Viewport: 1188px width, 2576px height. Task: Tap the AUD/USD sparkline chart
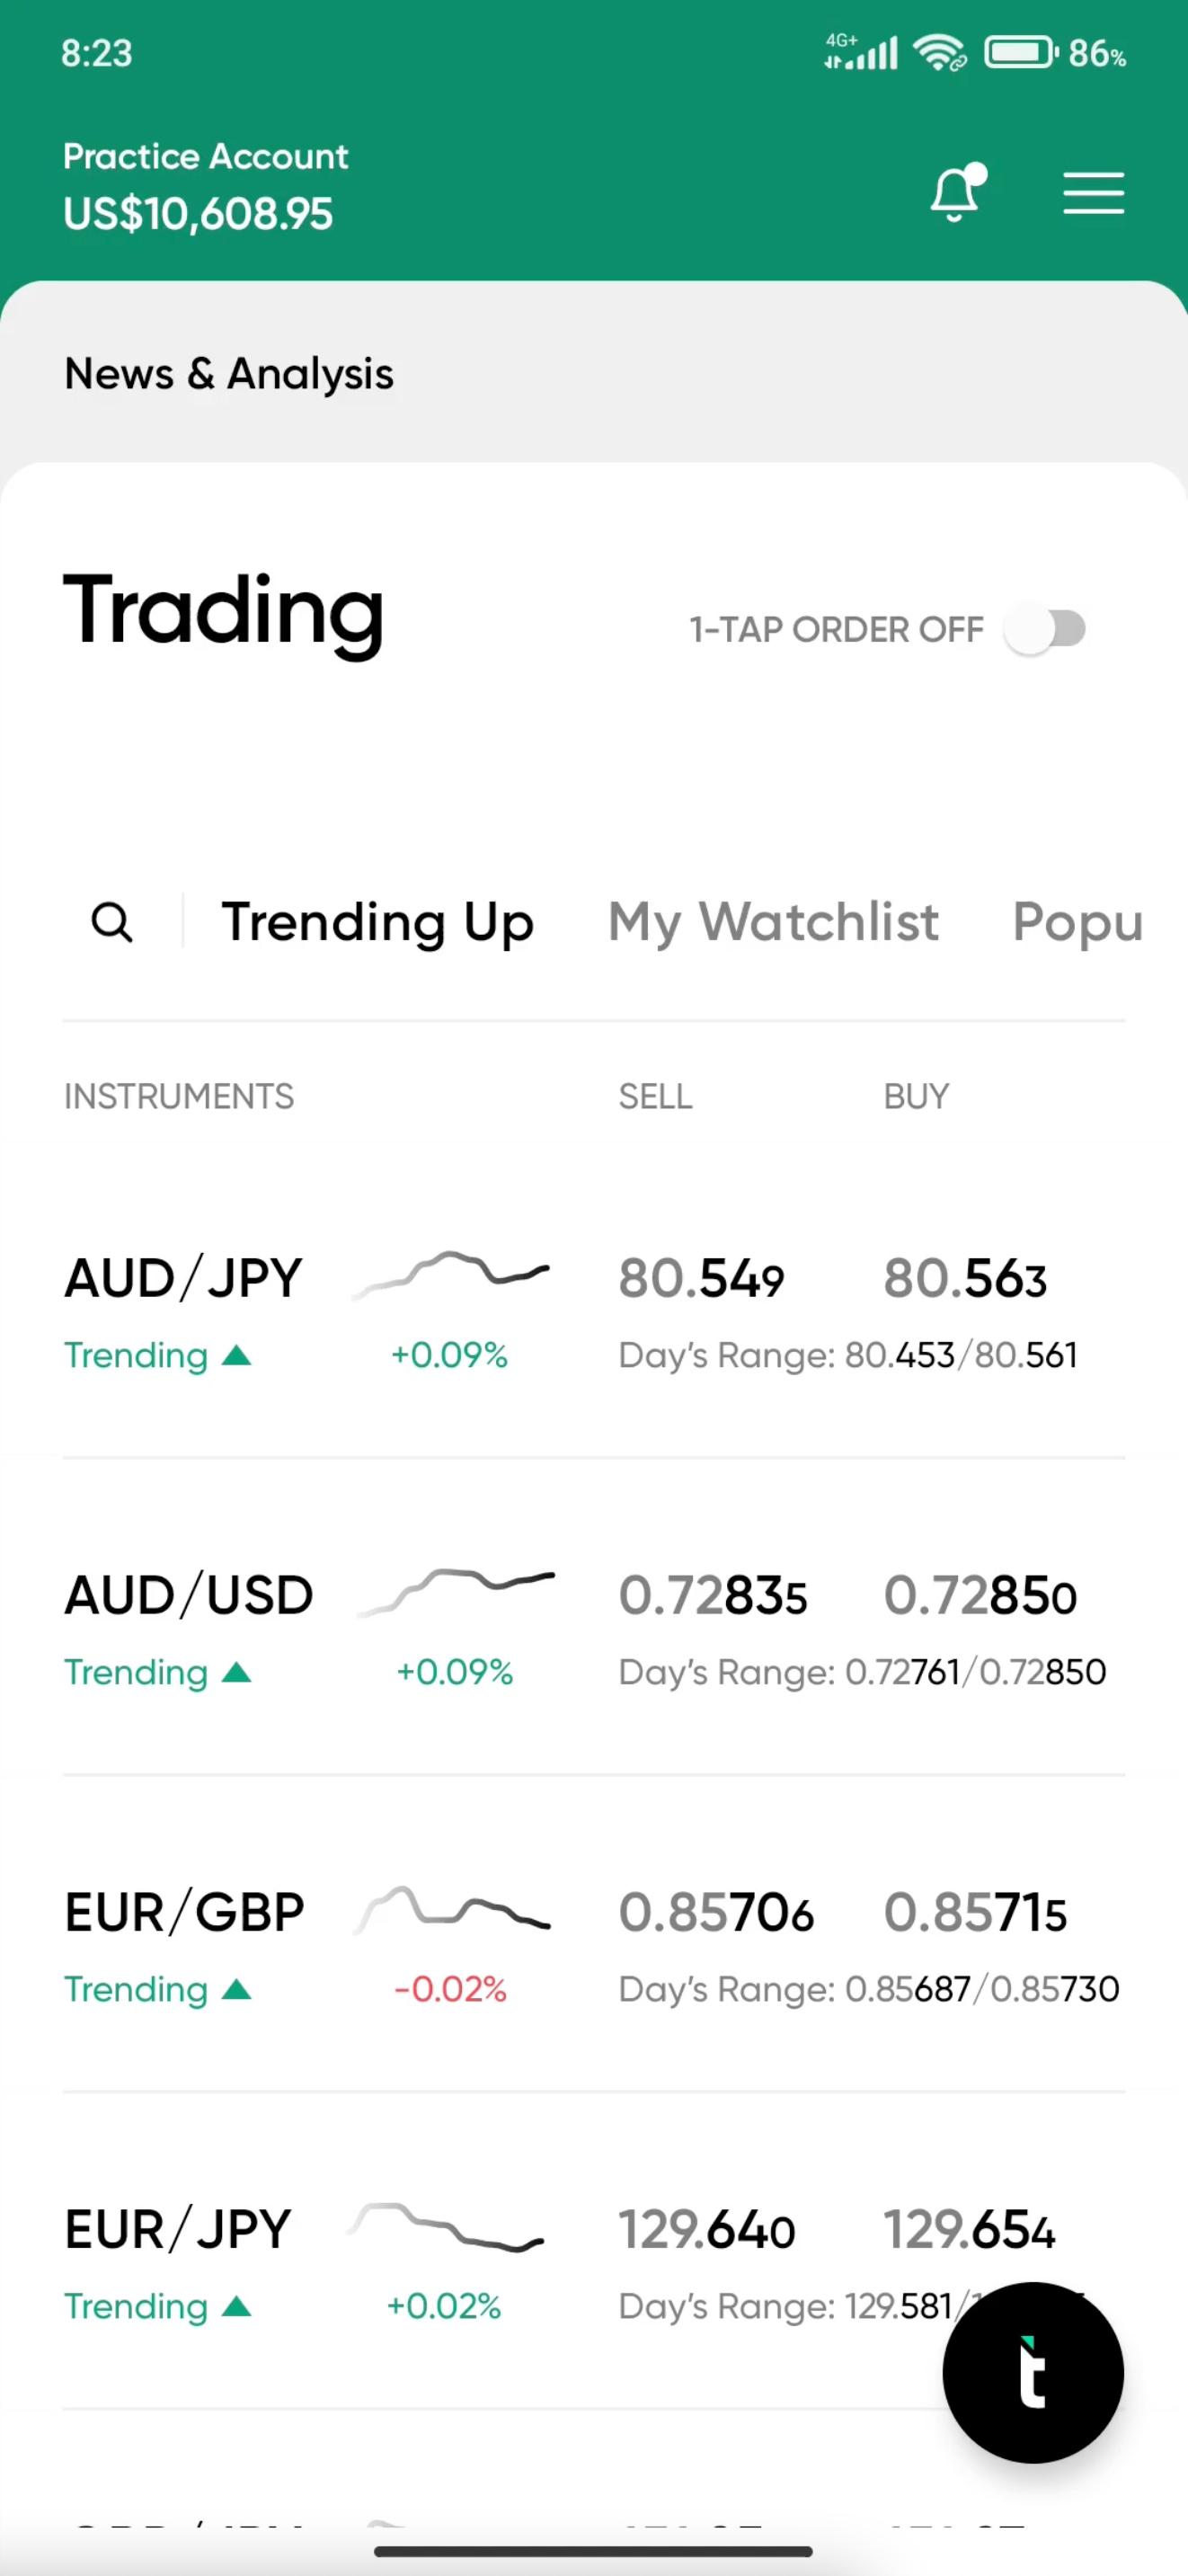pyautogui.click(x=456, y=1591)
